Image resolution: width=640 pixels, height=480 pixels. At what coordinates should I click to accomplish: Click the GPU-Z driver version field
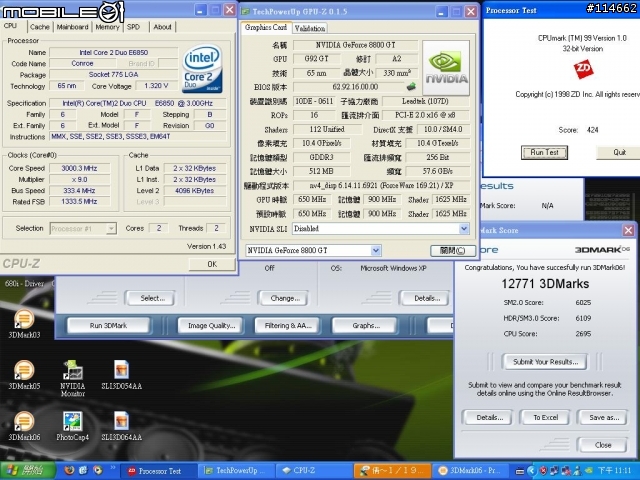tap(381, 185)
